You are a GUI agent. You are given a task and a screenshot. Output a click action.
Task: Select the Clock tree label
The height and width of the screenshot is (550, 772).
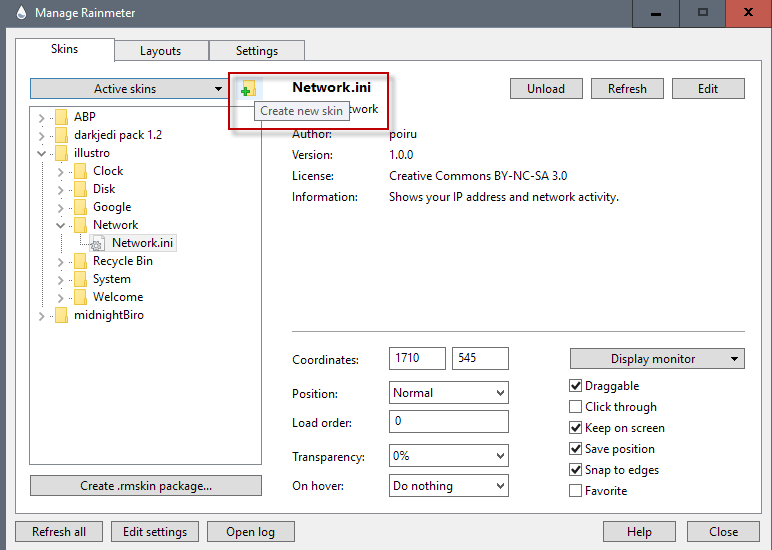pyautogui.click(x=108, y=171)
